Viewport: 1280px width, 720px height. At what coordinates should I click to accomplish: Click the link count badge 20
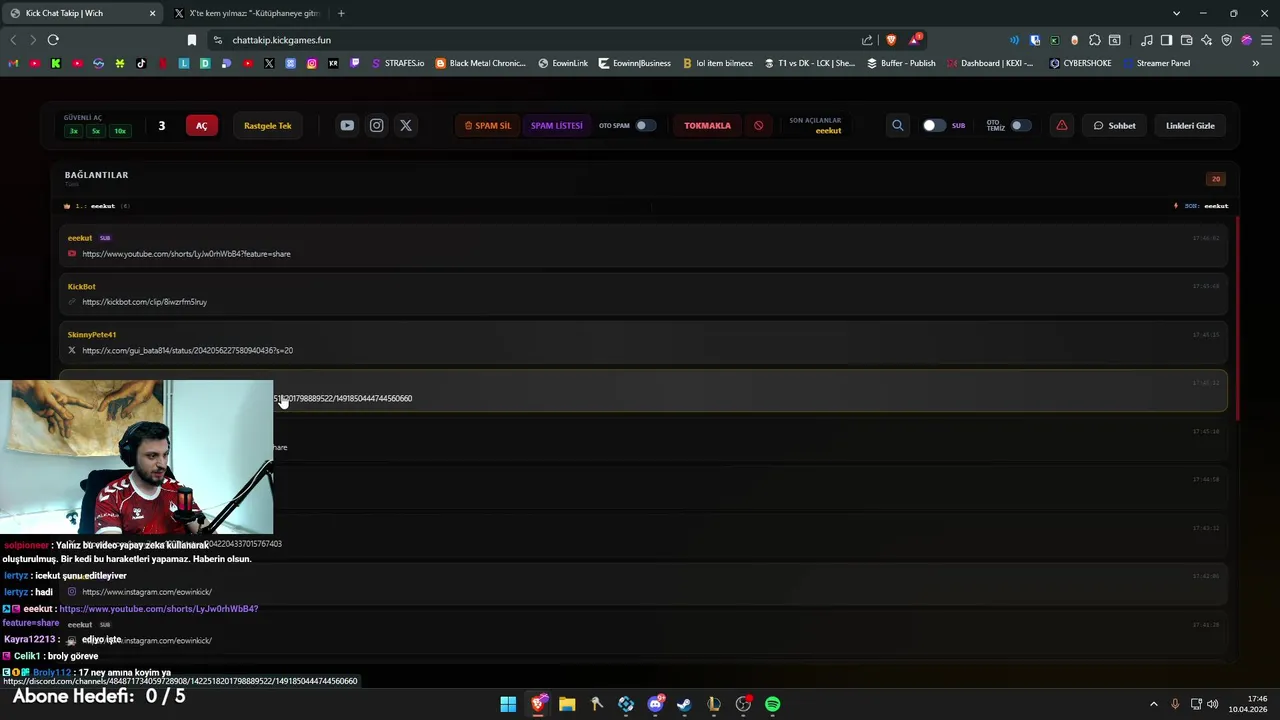1216,179
